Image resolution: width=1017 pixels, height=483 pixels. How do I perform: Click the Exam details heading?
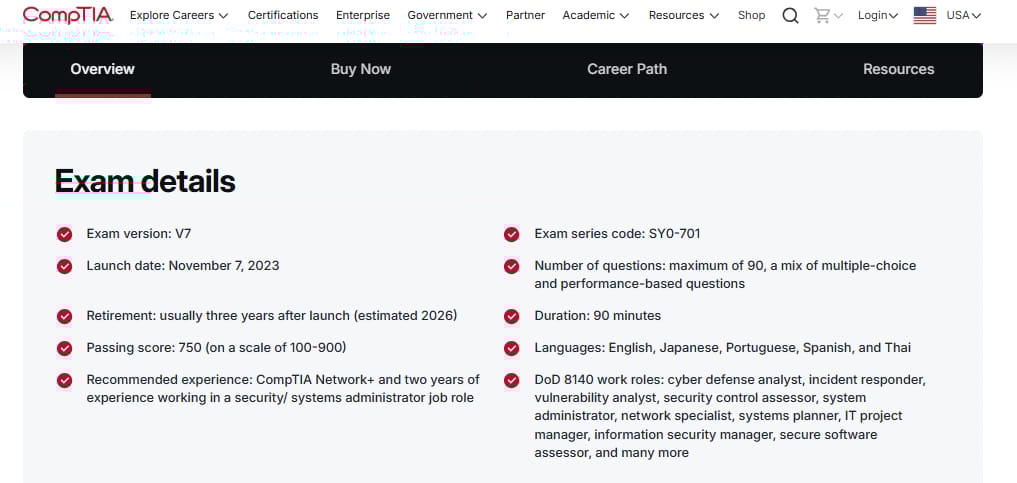pos(145,181)
